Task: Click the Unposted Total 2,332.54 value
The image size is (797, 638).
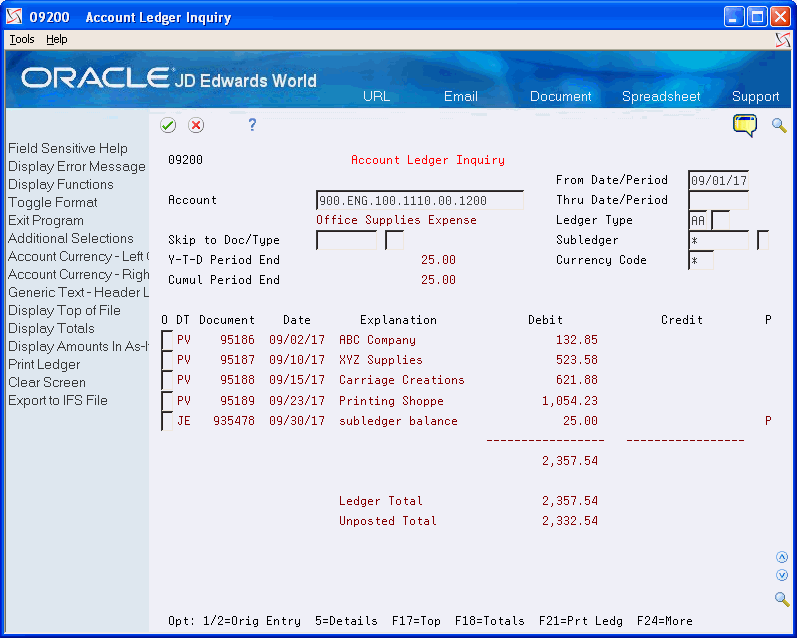Action: pyautogui.click(x=569, y=521)
